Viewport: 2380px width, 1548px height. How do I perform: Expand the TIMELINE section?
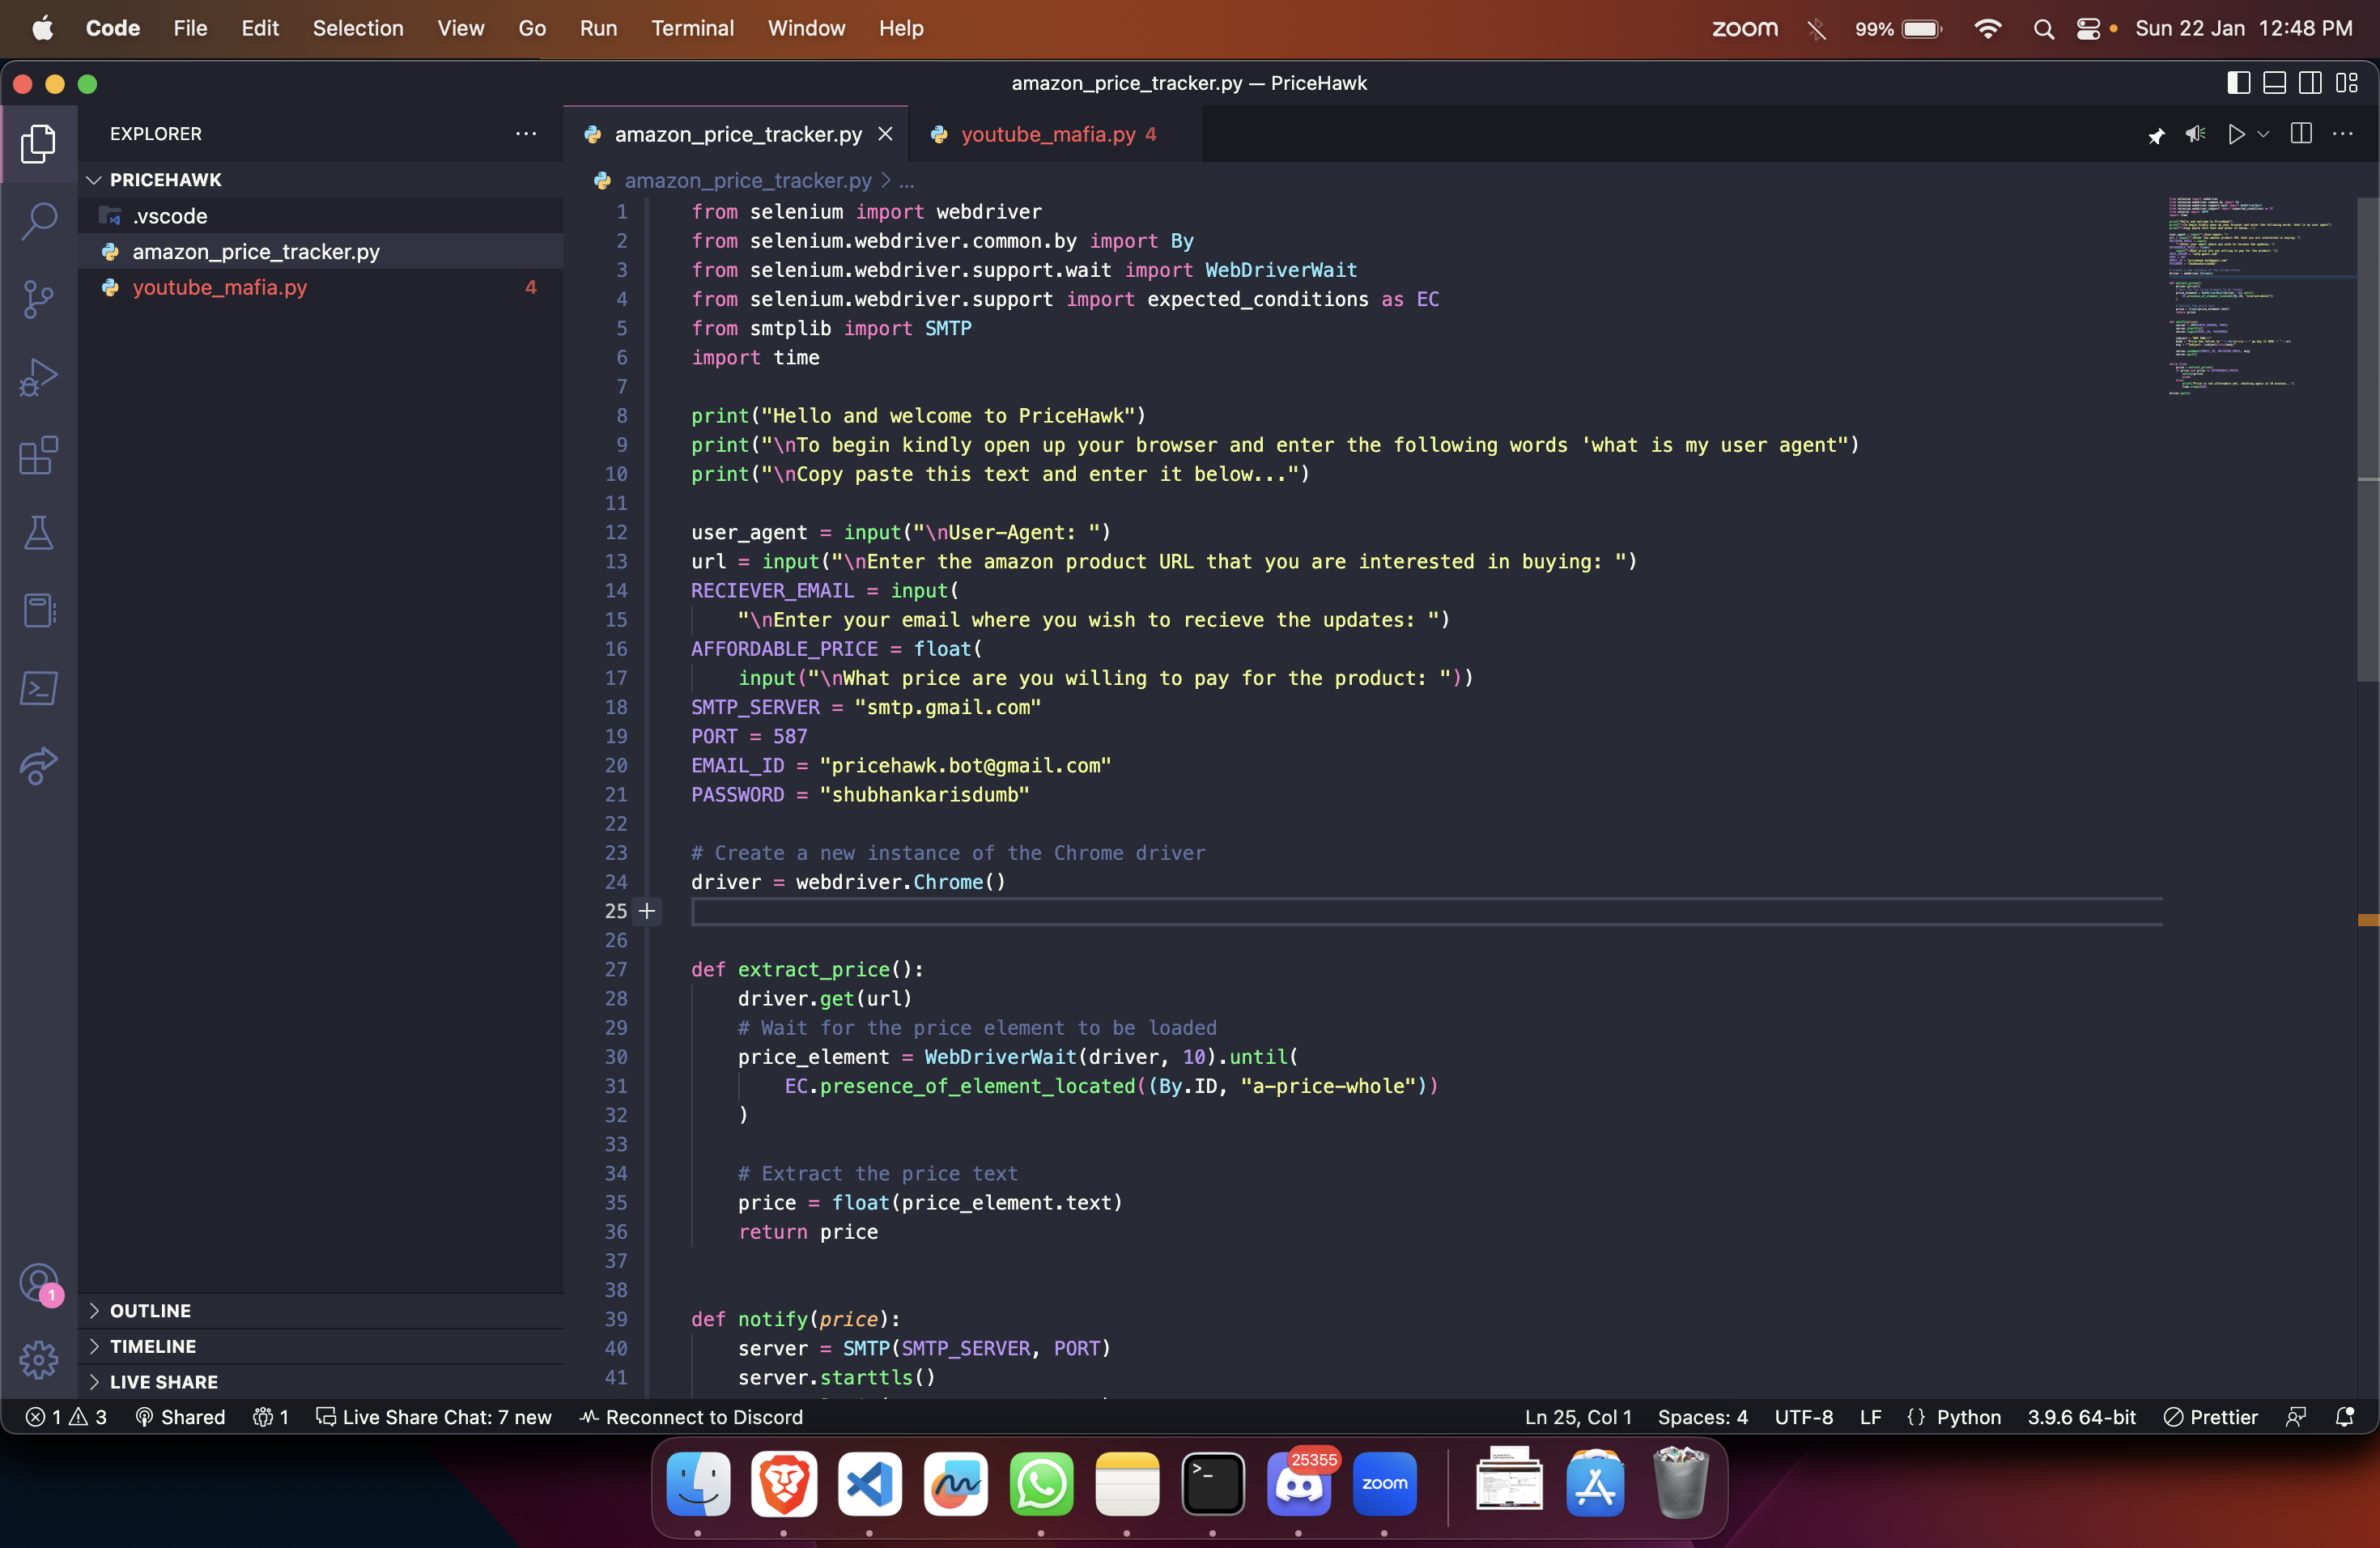[152, 1346]
